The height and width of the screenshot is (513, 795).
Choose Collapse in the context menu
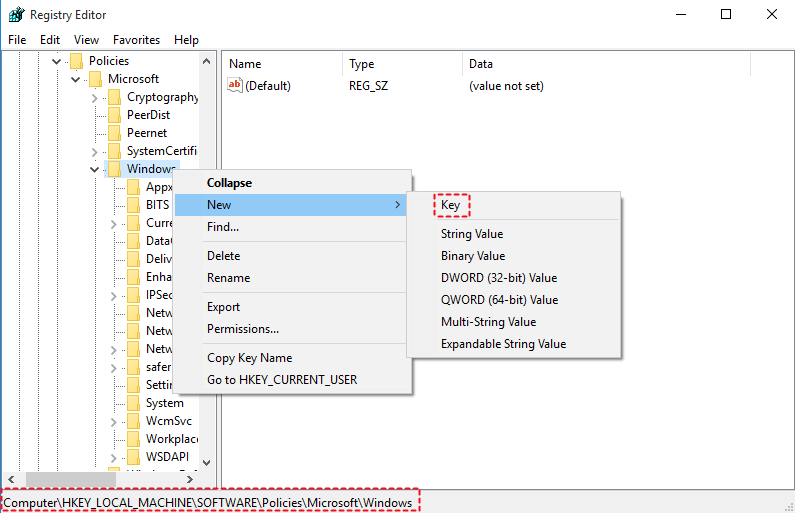click(291, 183)
